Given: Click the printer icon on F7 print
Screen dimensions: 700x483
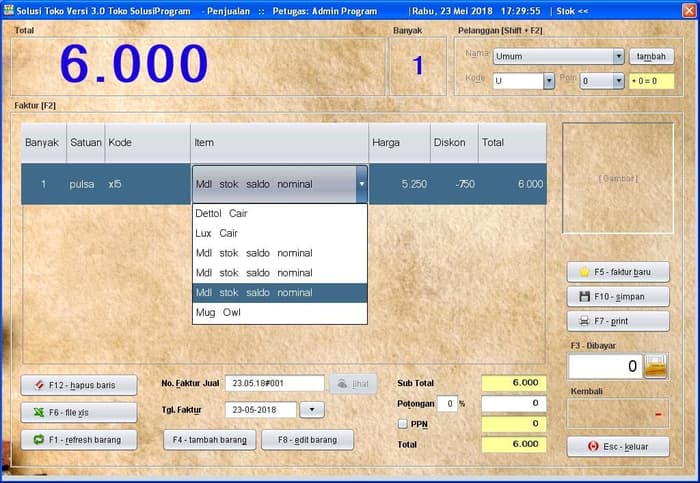Looking at the screenshot, I should pyautogui.click(x=583, y=321).
